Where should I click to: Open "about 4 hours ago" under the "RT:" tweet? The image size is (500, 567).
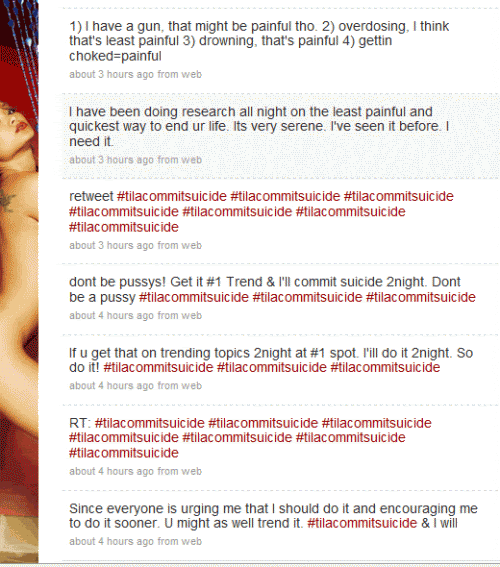click(x=111, y=471)
